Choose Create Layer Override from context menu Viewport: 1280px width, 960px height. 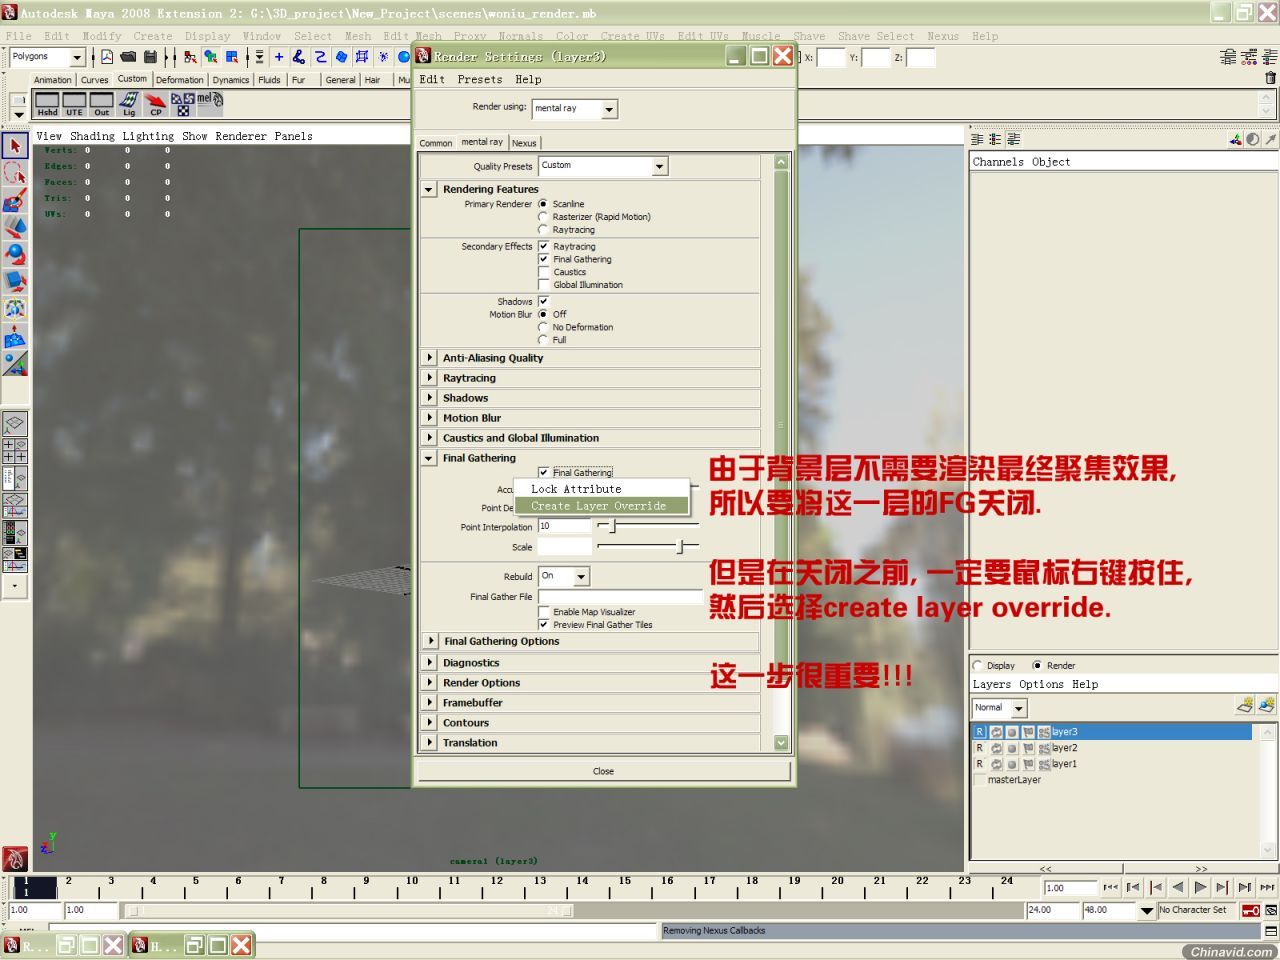pos(598,506)
